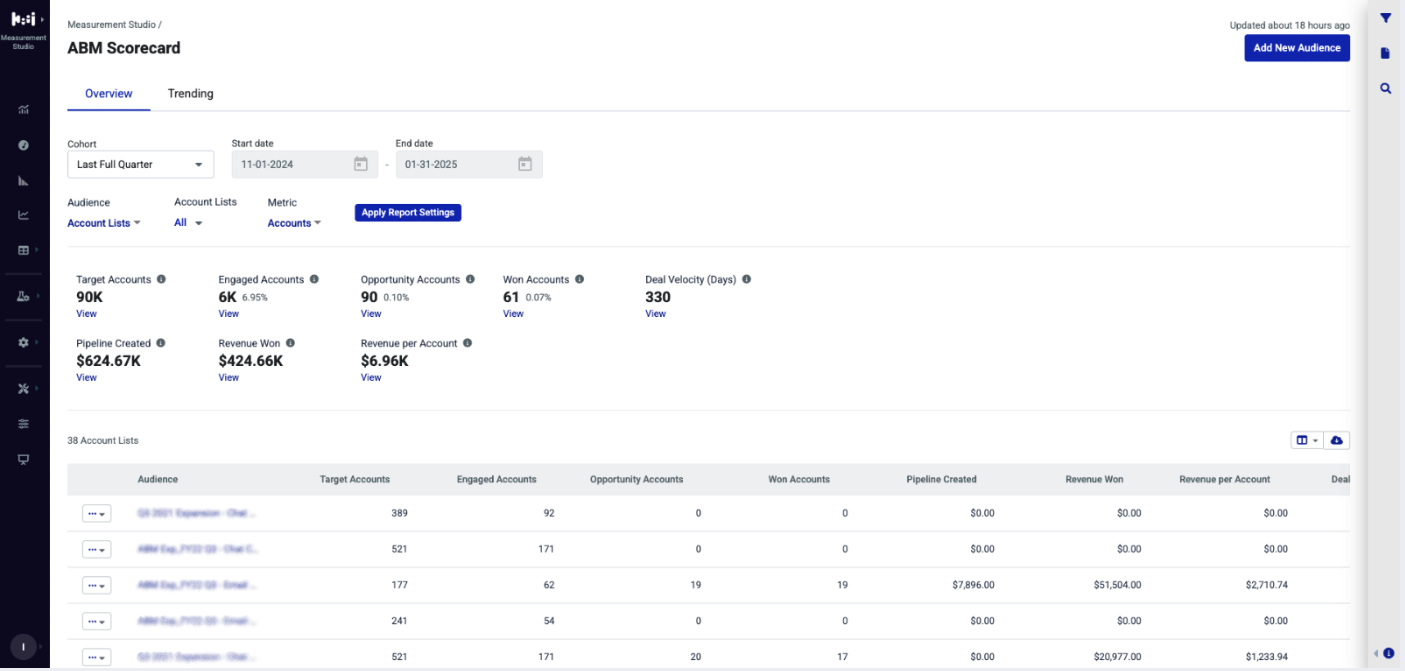Open the Start date calendar icon
1405x671 pixels.
point(361,164)
